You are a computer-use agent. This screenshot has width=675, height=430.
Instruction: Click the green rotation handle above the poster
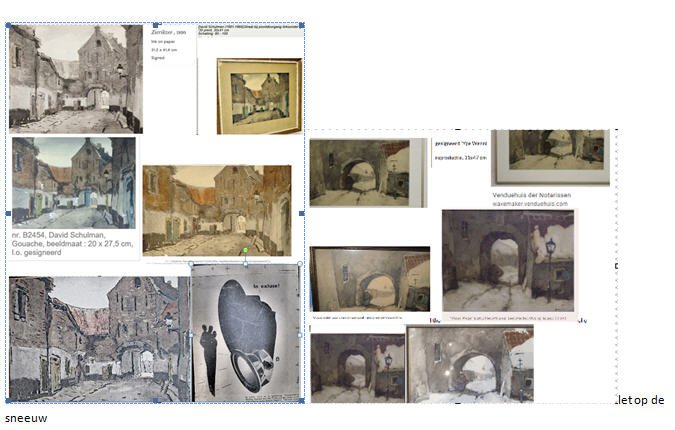[246, 250]
